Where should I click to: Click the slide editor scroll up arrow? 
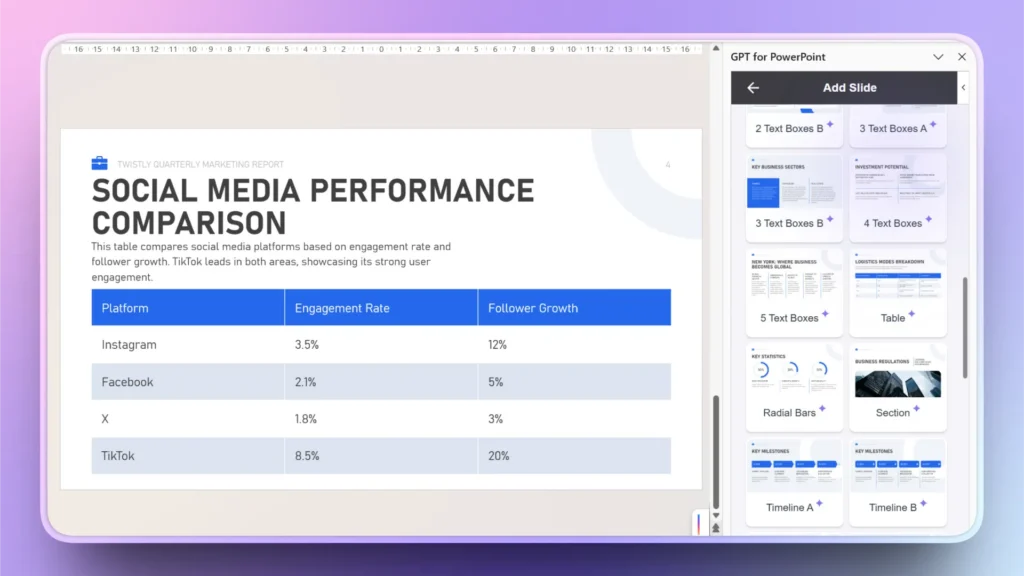[x=716, y=48]
